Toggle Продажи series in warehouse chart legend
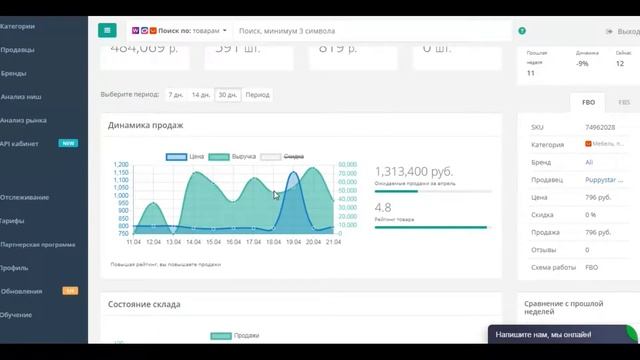The image size is (640, 360). 235,336
